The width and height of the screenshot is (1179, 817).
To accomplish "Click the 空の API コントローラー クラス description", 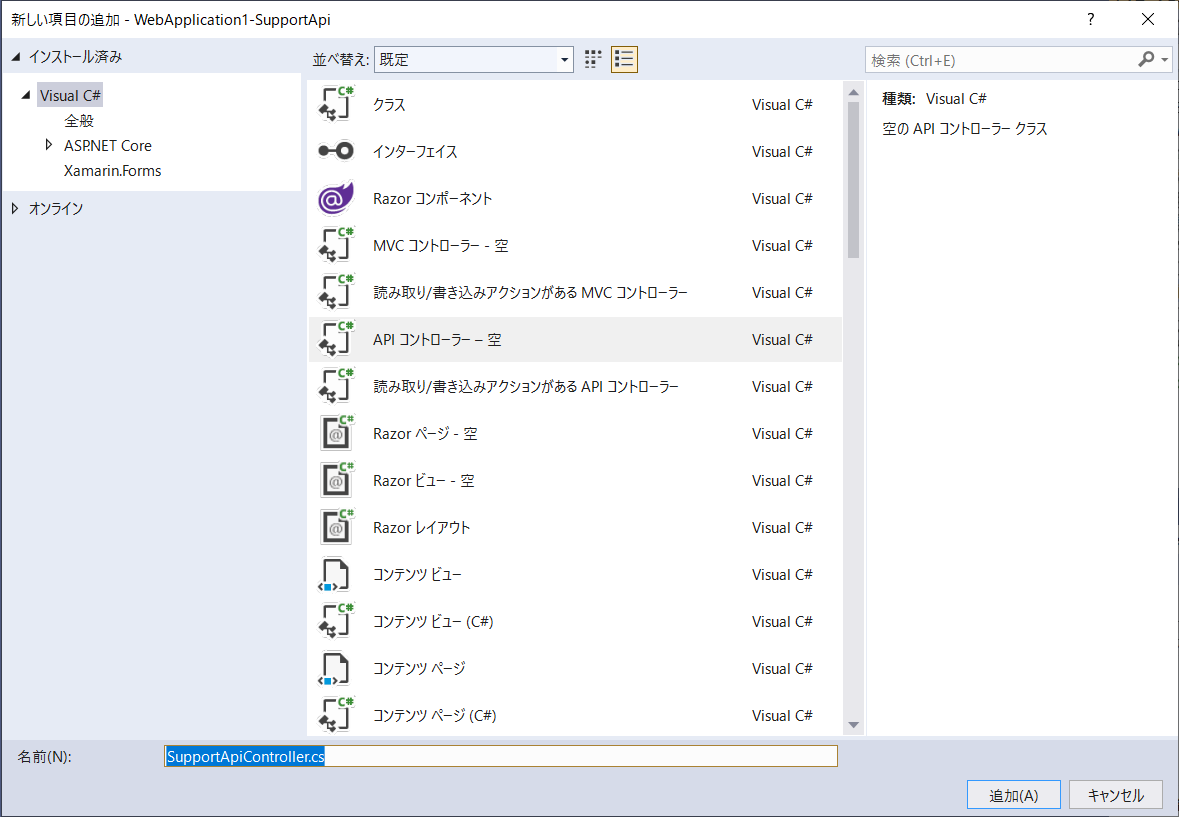I will coord(965,129).
